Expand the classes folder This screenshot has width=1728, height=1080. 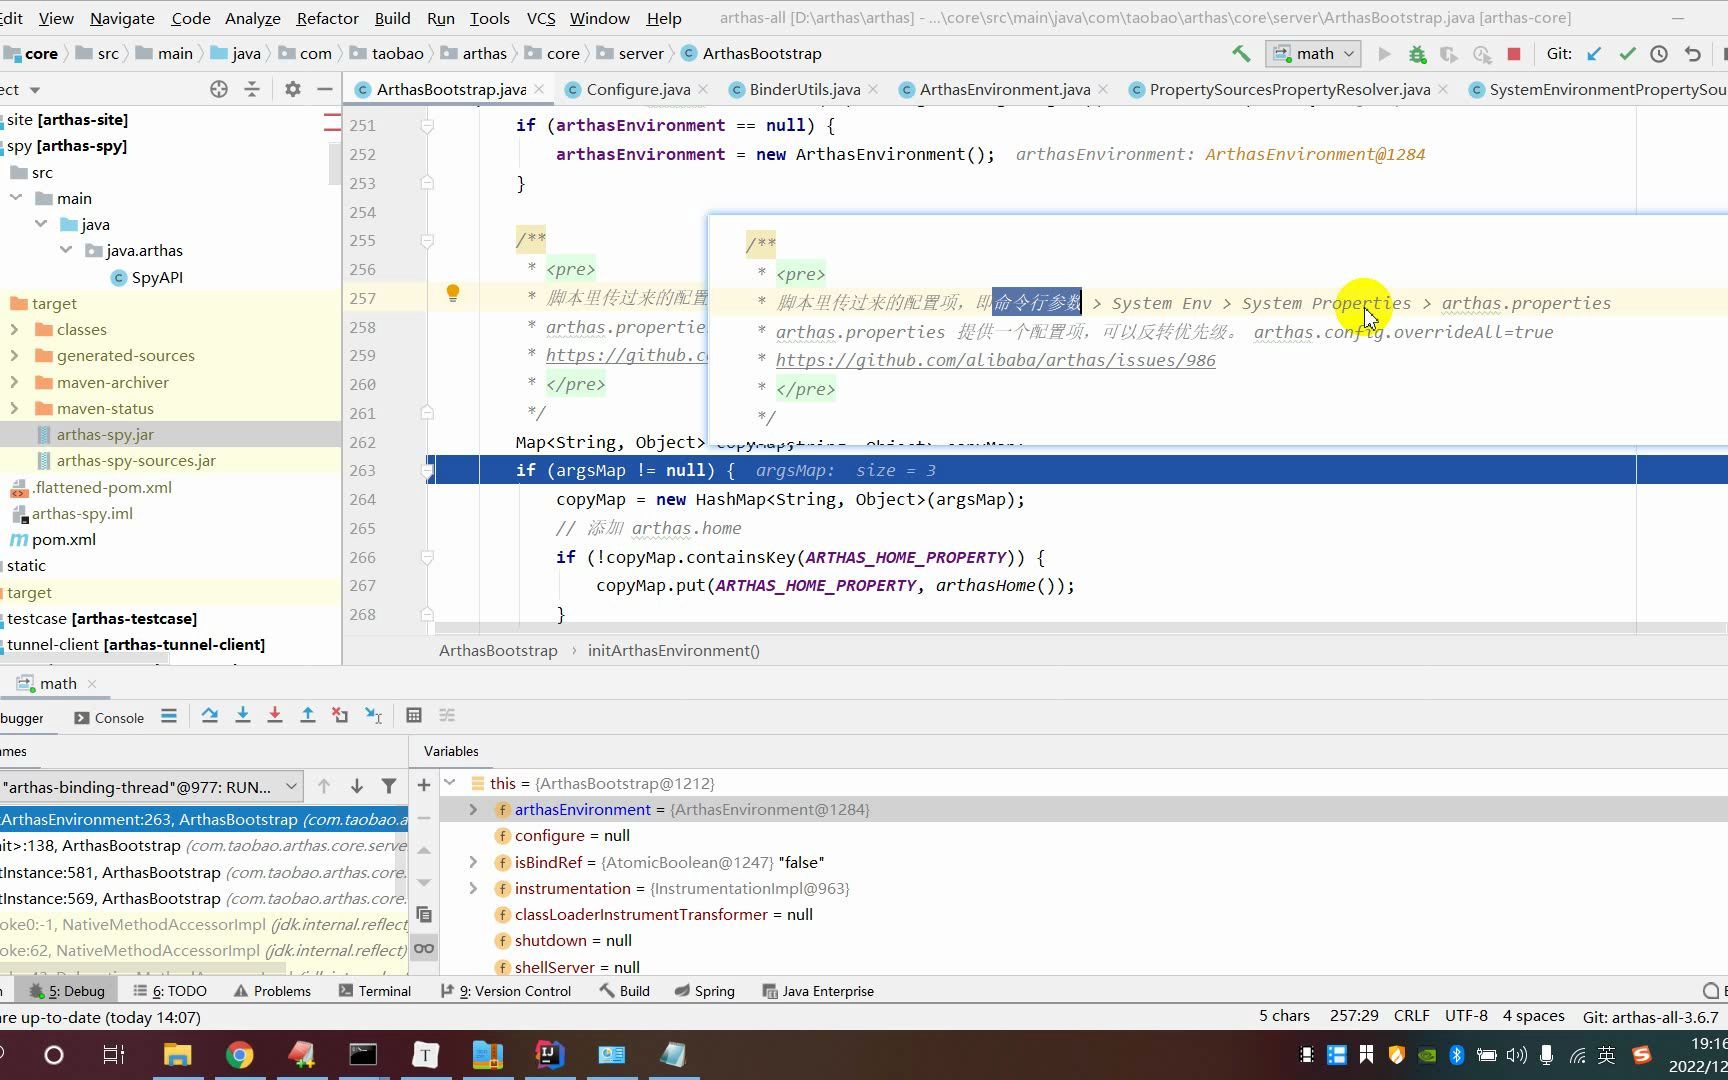coord(15,329)
